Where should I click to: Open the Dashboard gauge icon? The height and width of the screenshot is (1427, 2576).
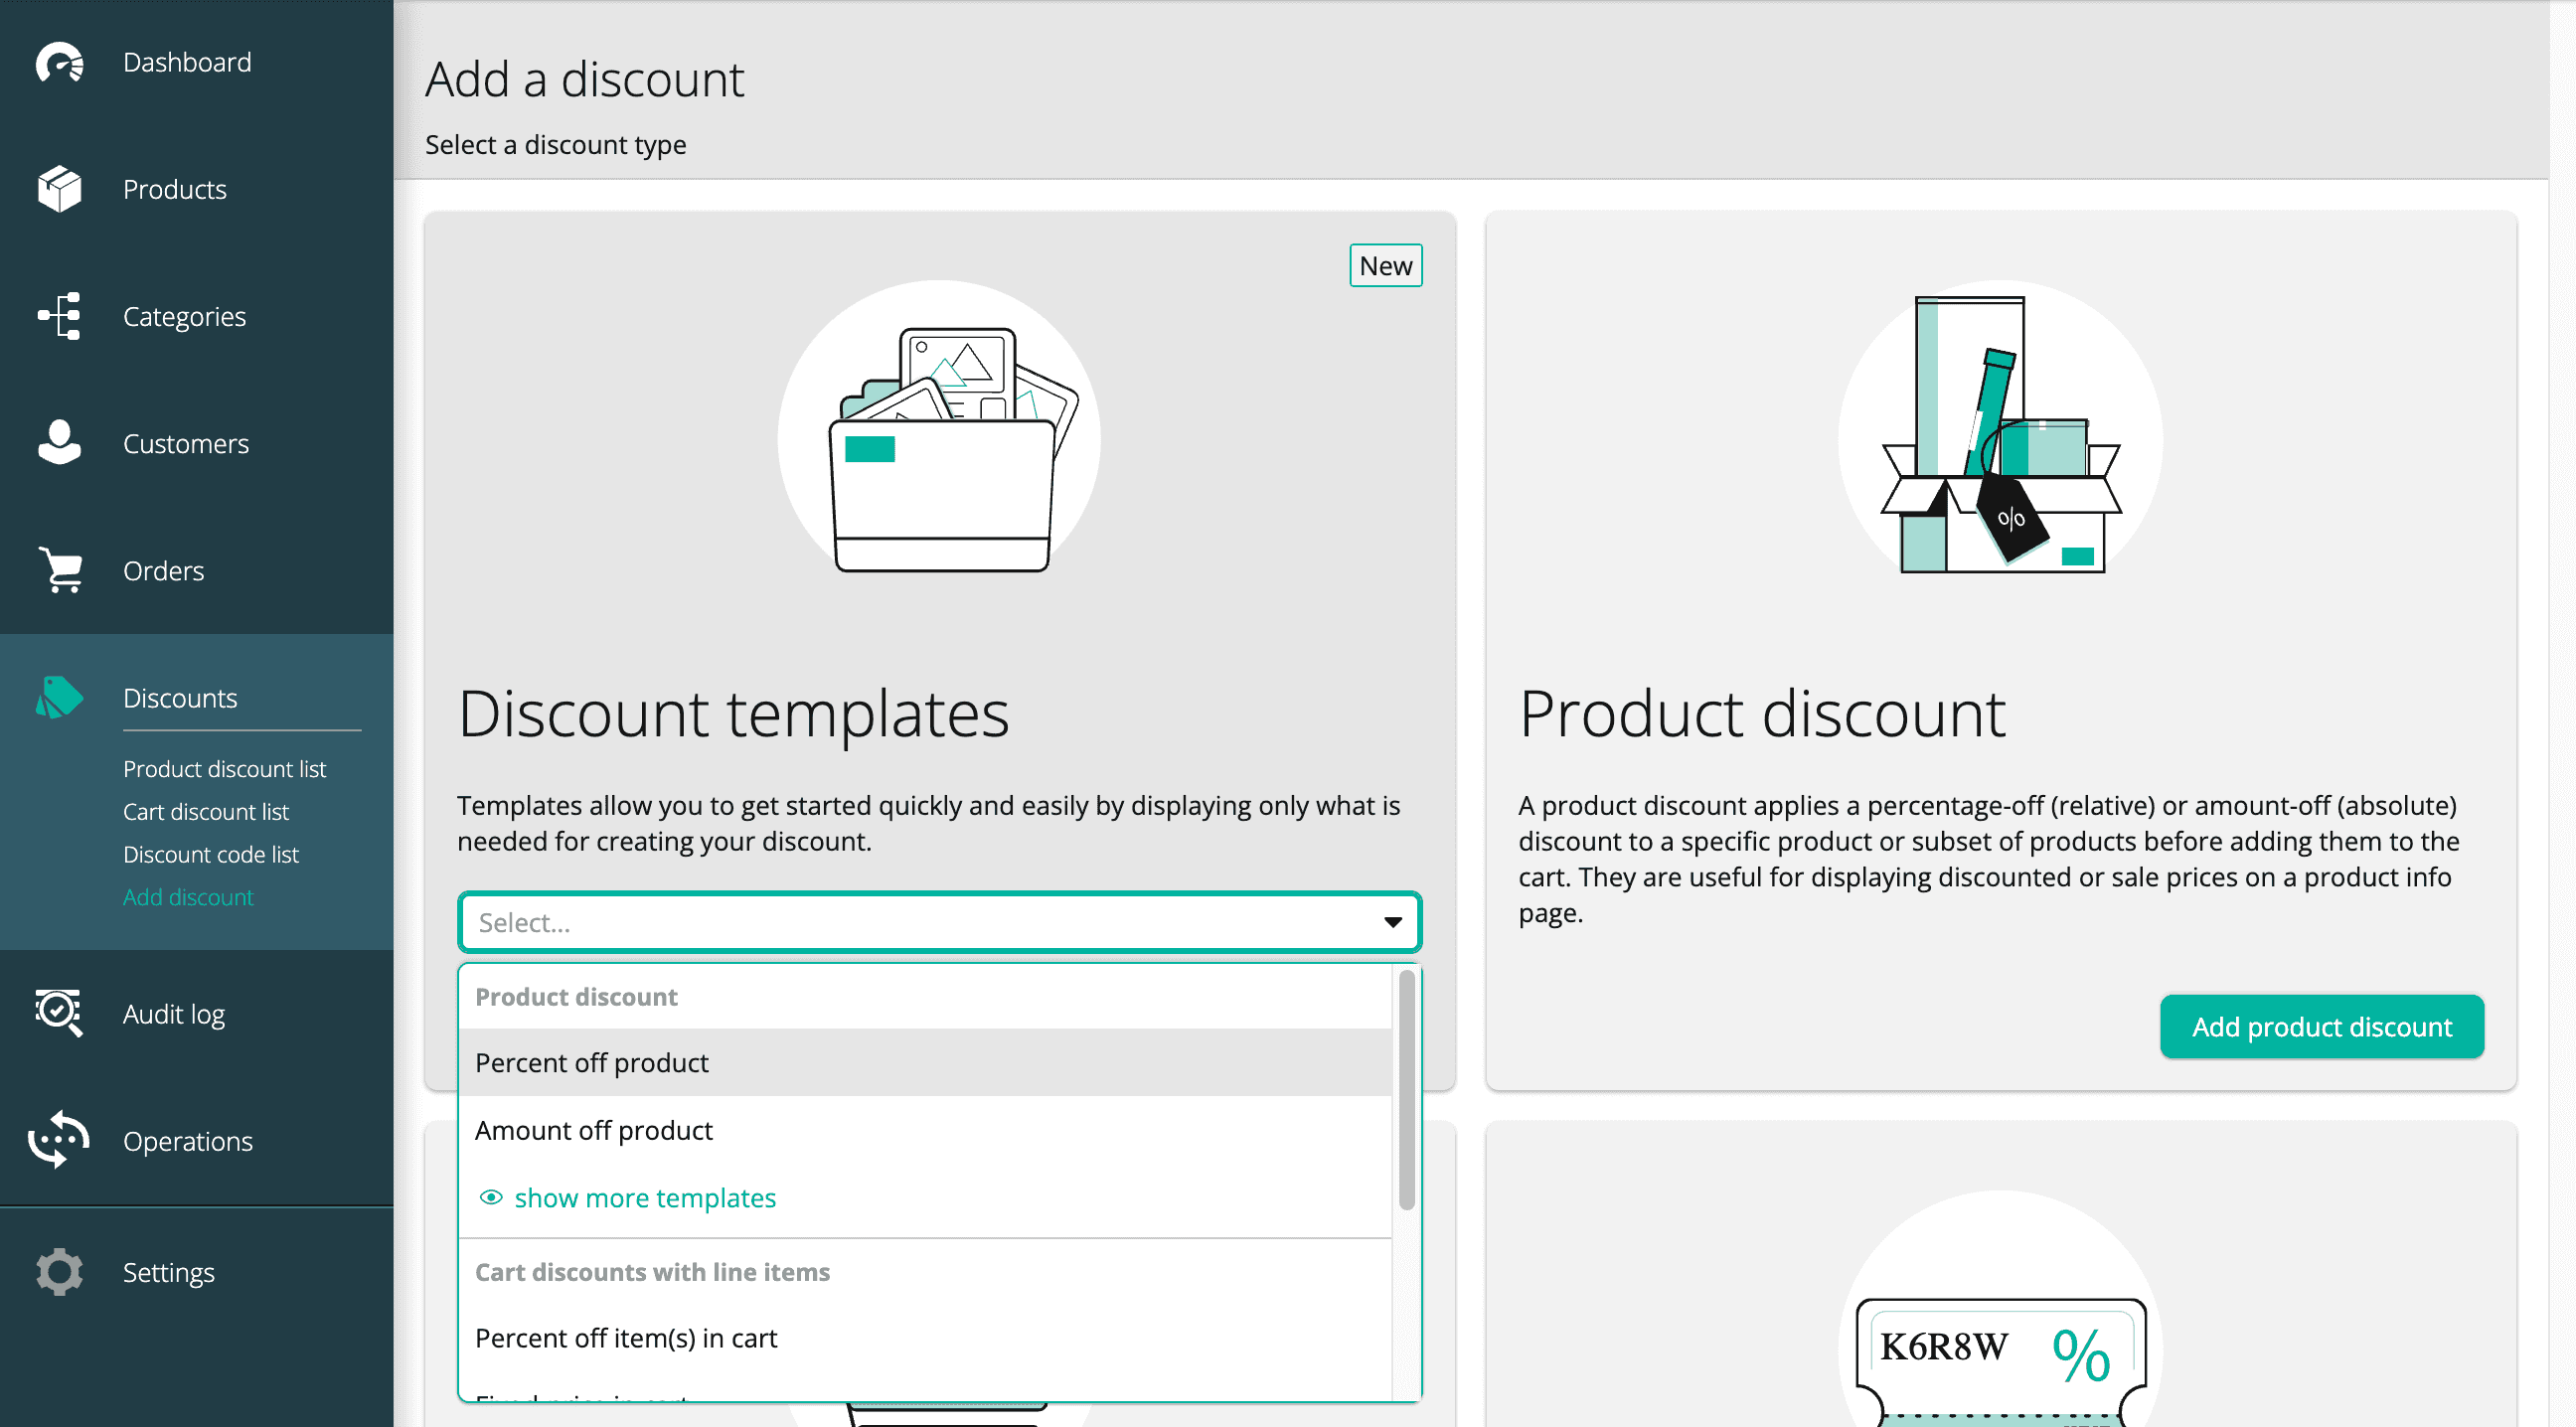point(60,63)
